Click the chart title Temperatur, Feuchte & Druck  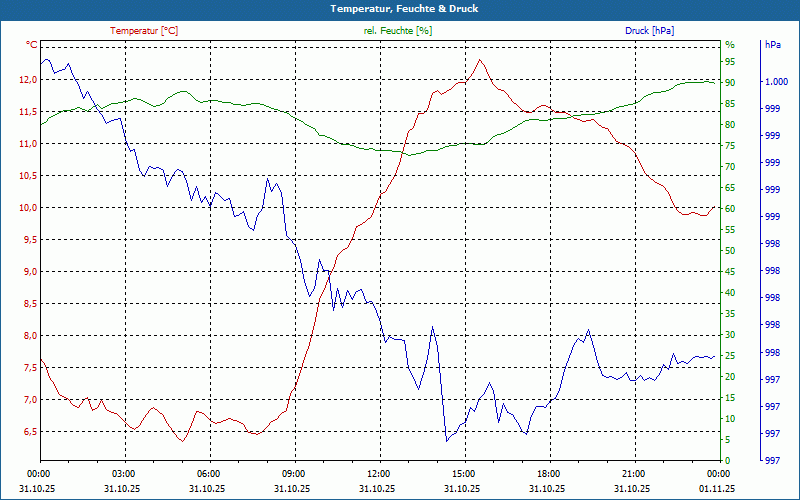point(404,9)
